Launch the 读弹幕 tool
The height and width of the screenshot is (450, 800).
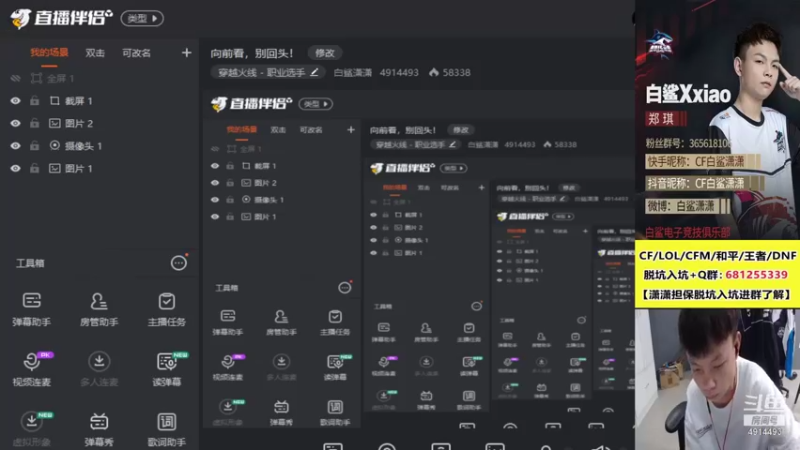pos(166,368)
